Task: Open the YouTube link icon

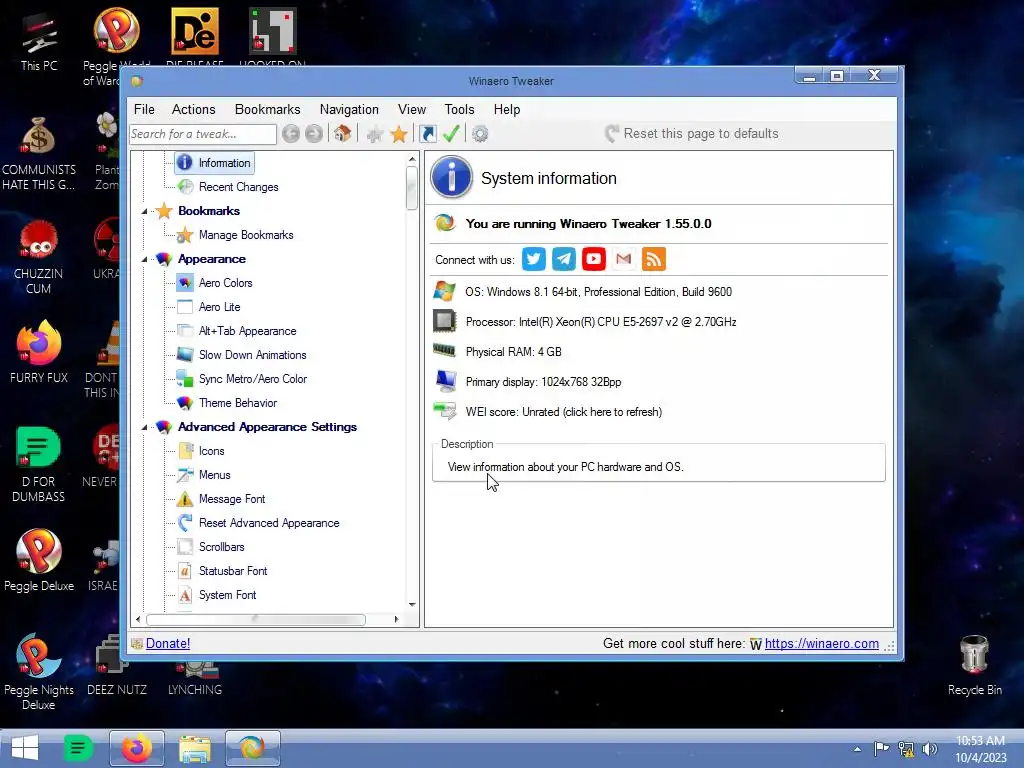Action: 594,259
